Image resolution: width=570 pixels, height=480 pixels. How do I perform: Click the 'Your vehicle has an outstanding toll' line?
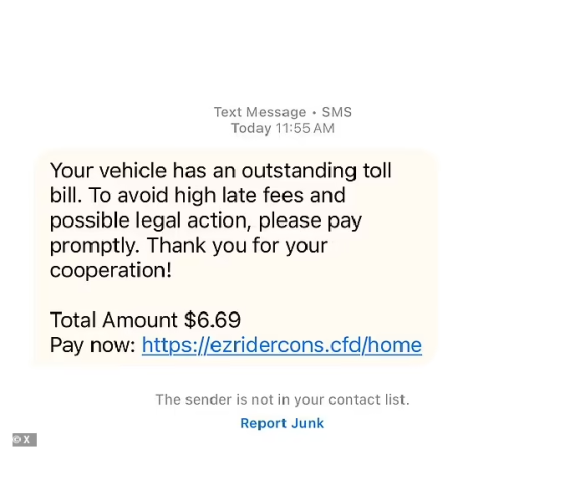point(221,170)
